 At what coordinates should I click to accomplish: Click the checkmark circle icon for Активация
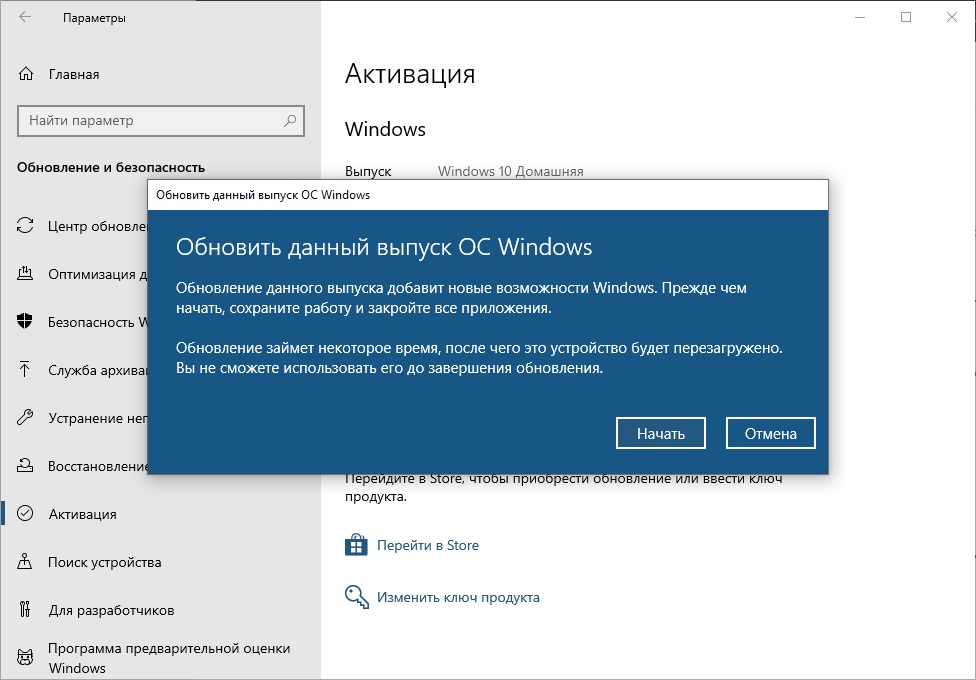[25, 513]
